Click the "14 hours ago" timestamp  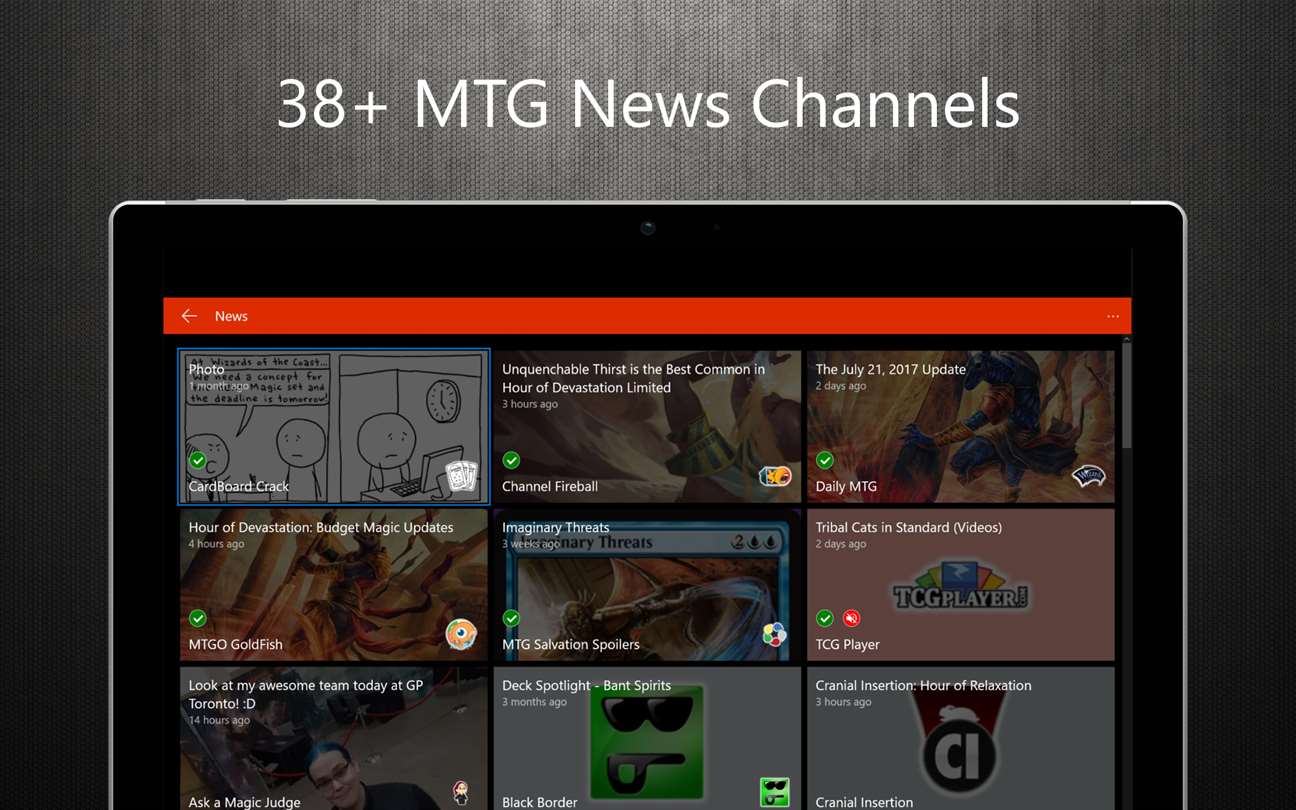[219, 720]
